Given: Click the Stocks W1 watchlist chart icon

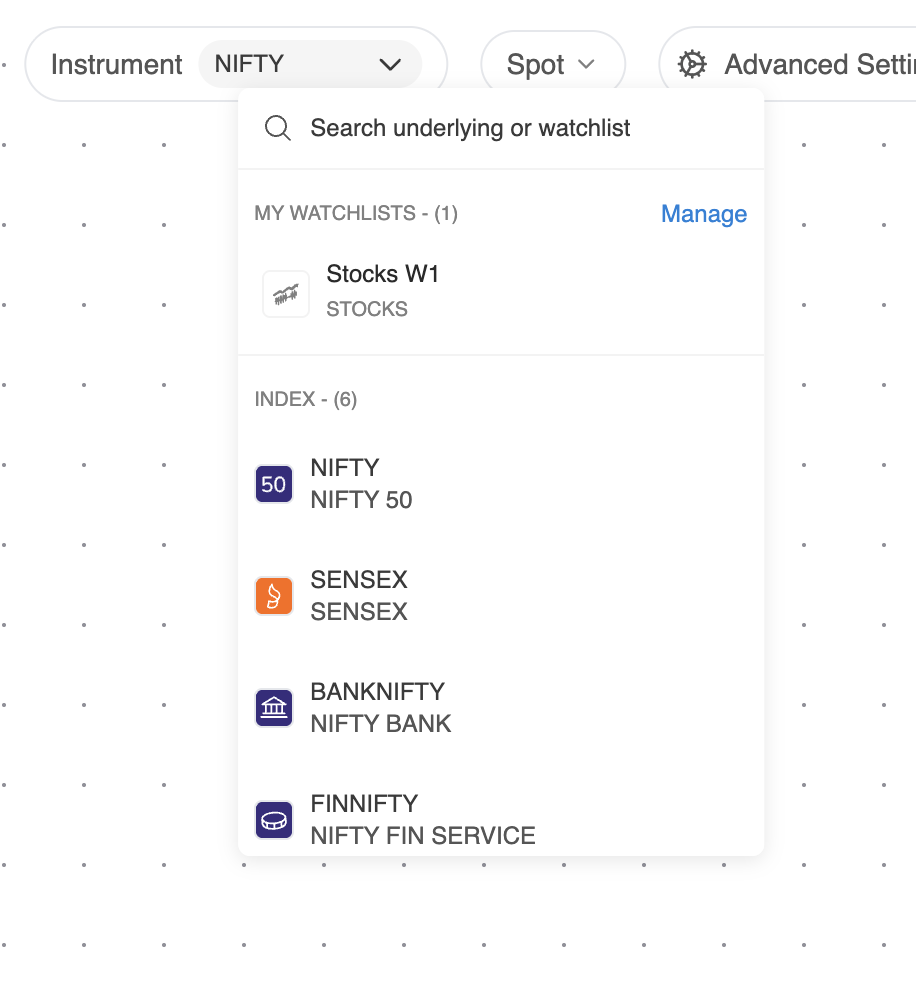Looking at the screenshot, I should click(x=286, y=294).
